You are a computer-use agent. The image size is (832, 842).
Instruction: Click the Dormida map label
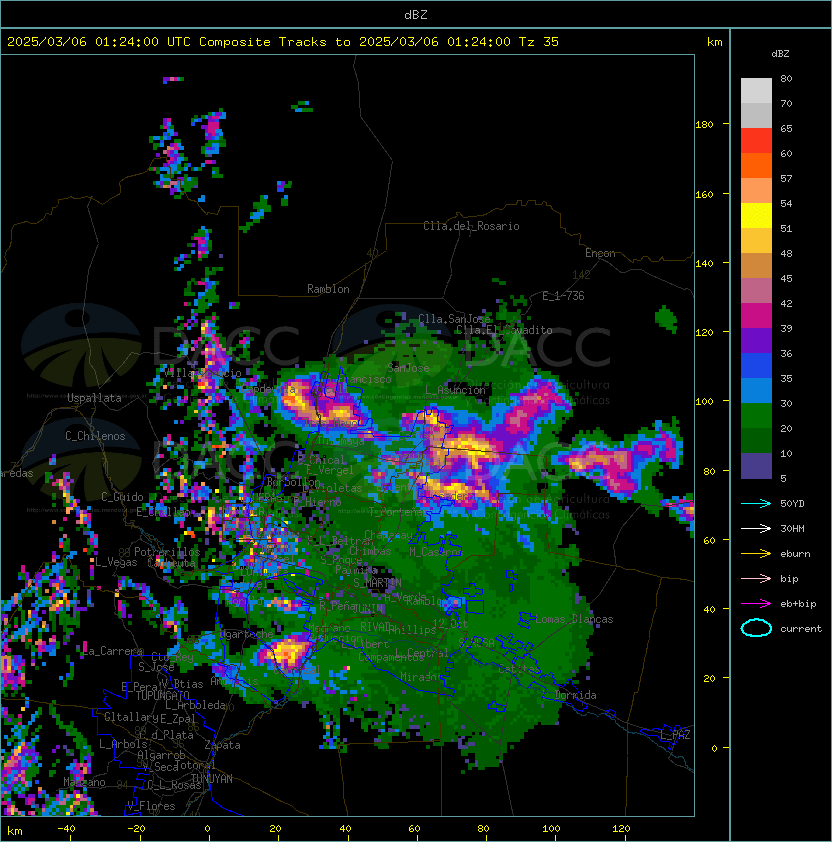(x=575, y=695)
